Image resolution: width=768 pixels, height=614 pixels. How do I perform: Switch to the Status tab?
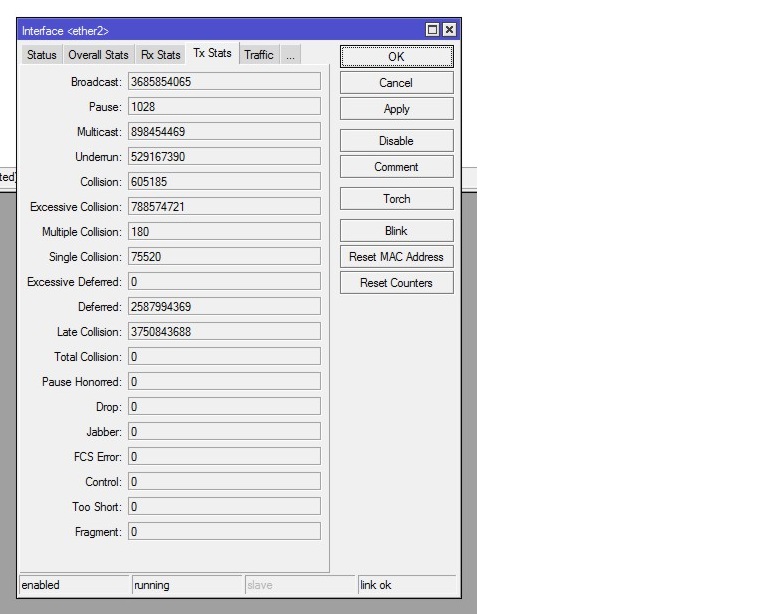pyautogui.click(x=41, y=55)
